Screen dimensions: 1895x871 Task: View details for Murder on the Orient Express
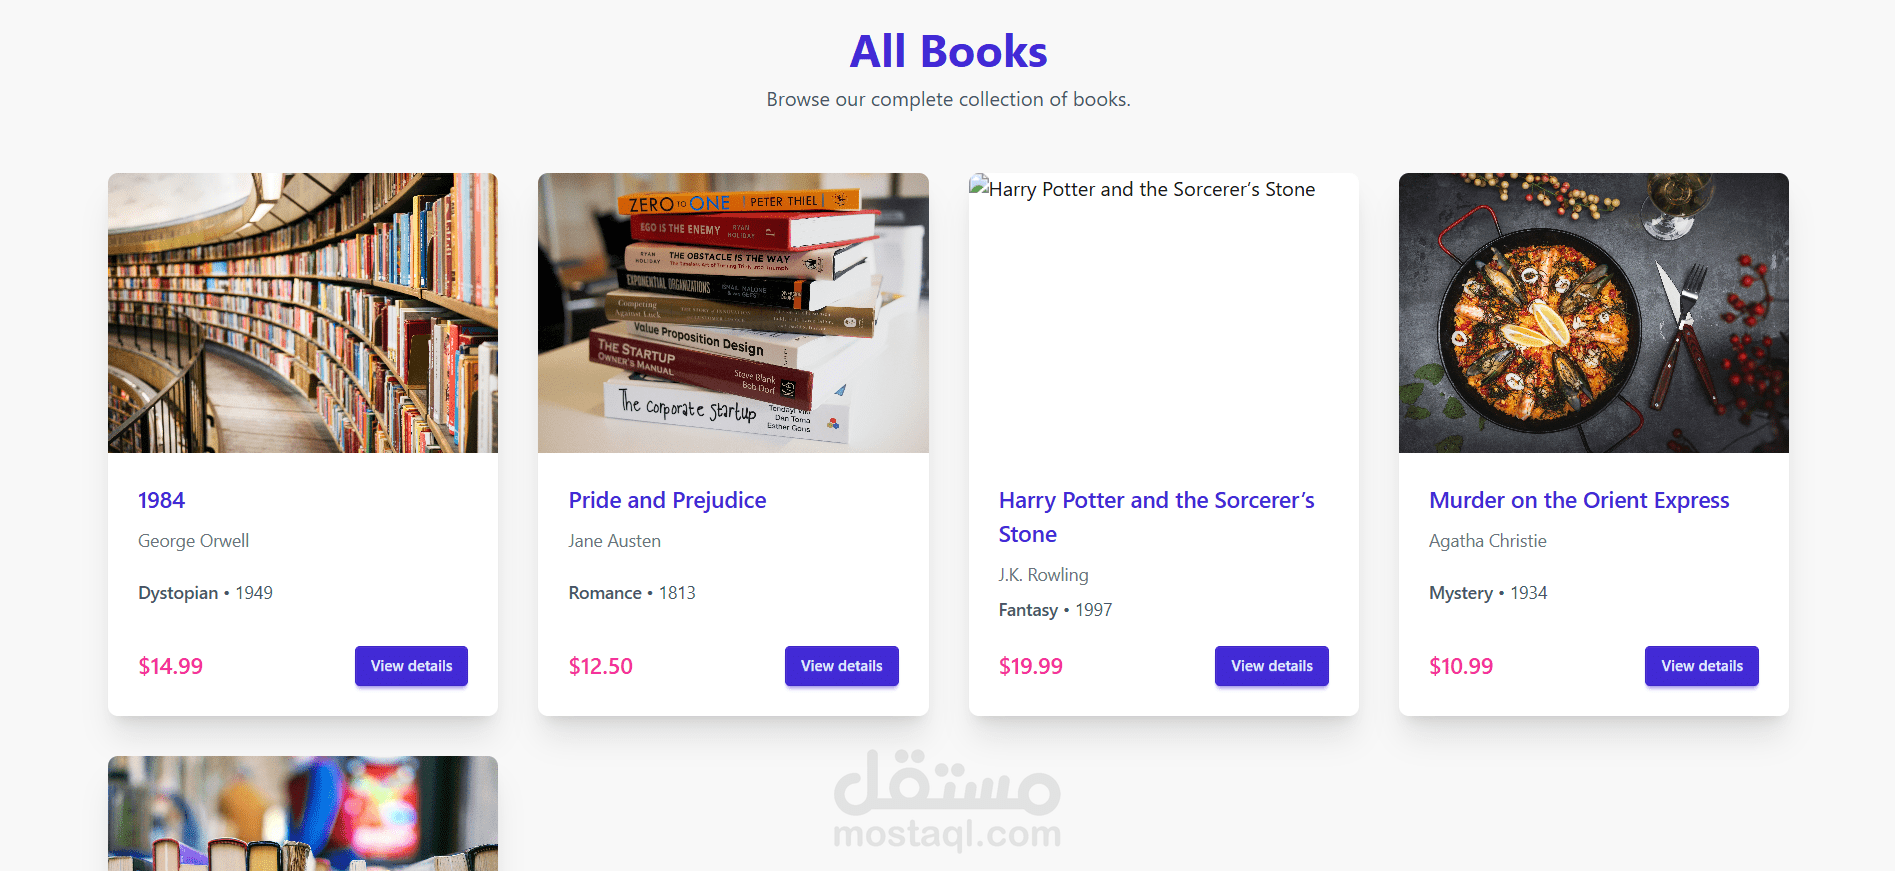pos(1702,666)
